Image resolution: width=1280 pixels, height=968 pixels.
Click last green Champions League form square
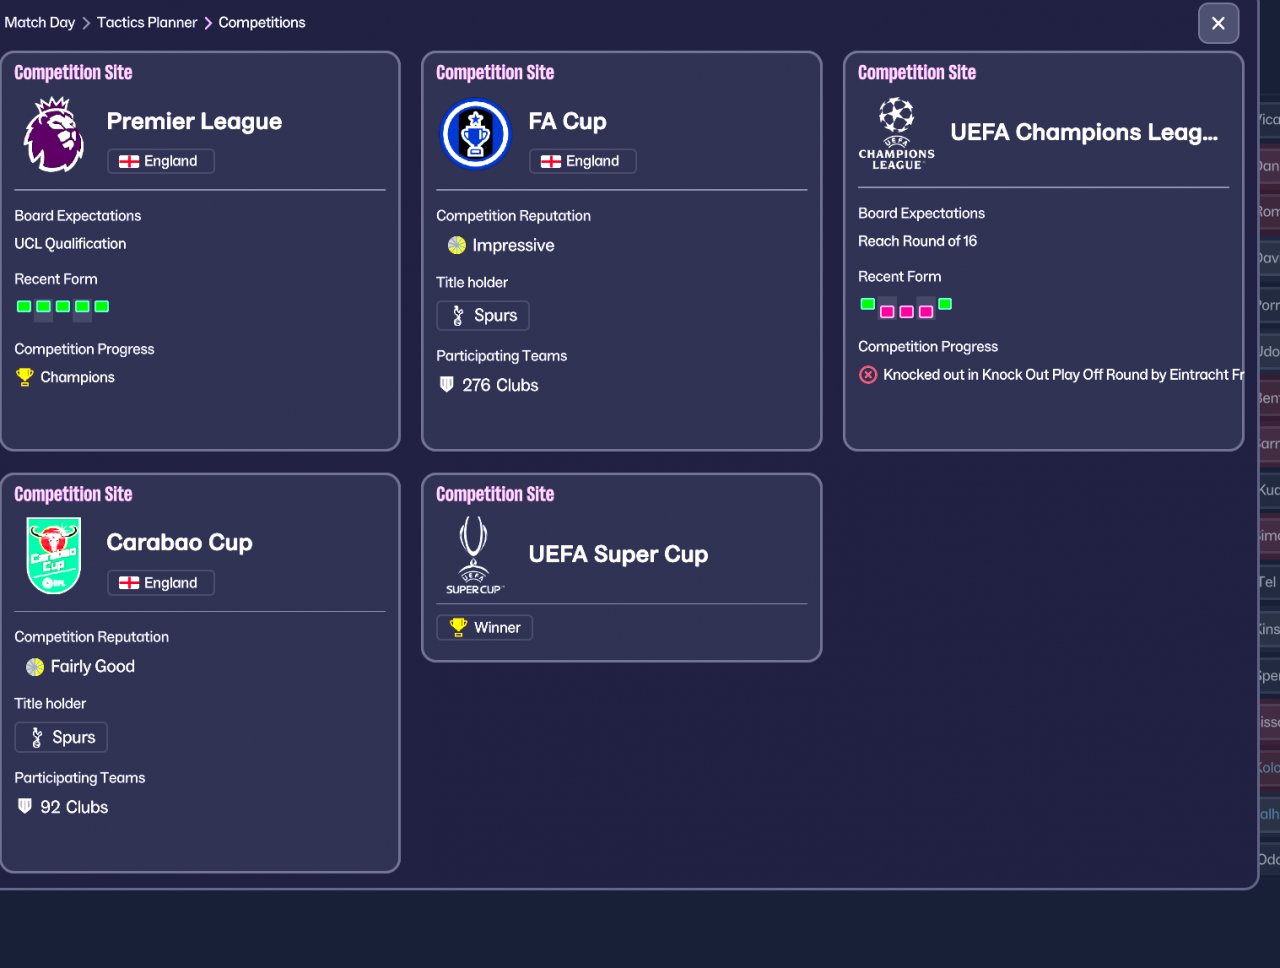[x=945, y=304]
